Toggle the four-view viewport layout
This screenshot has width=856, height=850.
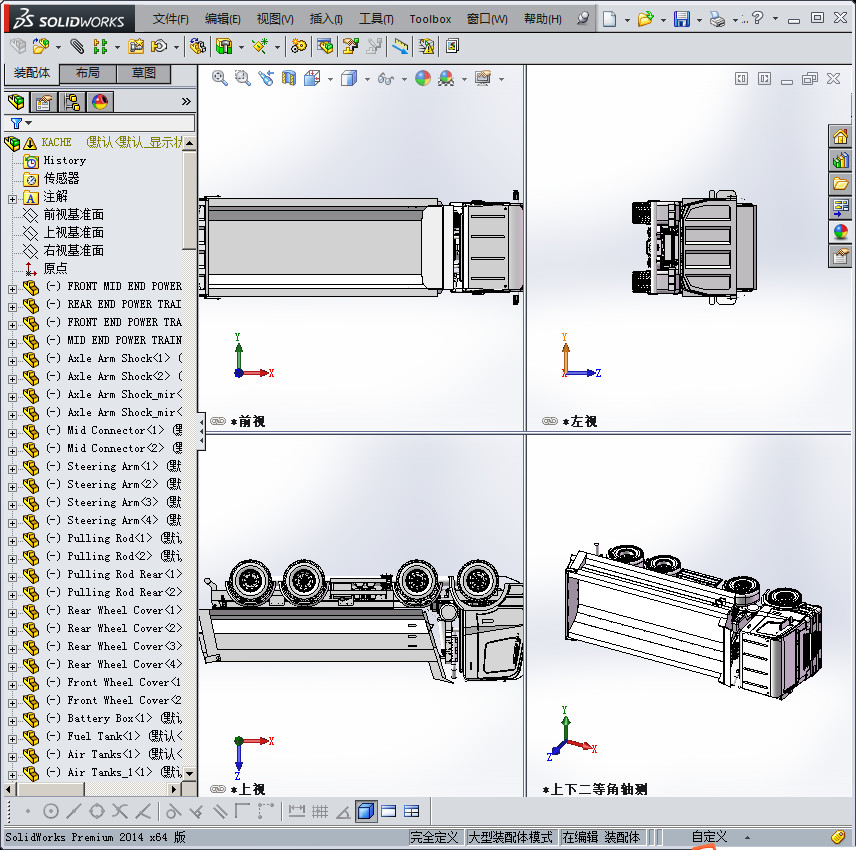[x=412, y=811]
